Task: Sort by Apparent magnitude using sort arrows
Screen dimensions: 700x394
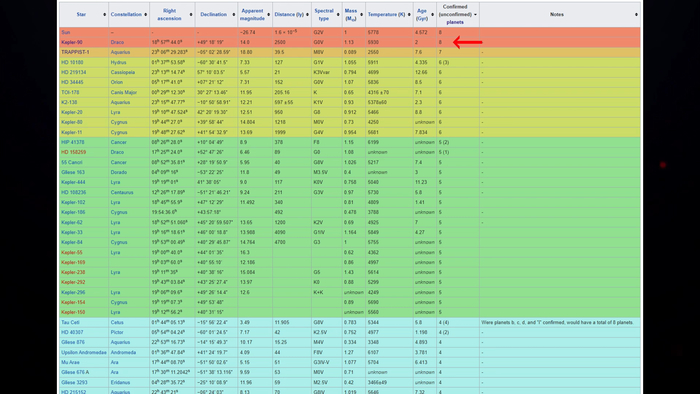Action: coord(268,15)
